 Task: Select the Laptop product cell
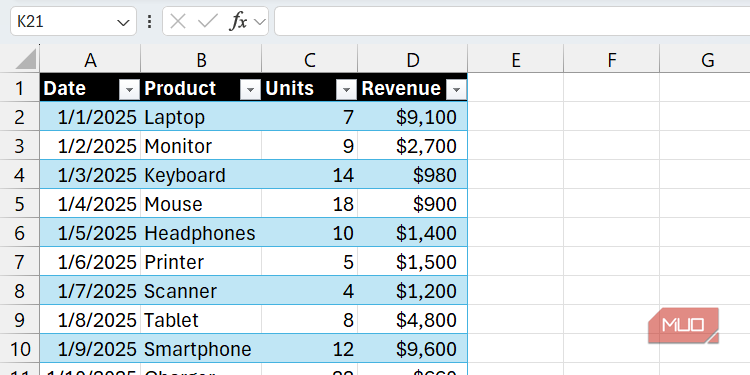click(x=201, y=117)
